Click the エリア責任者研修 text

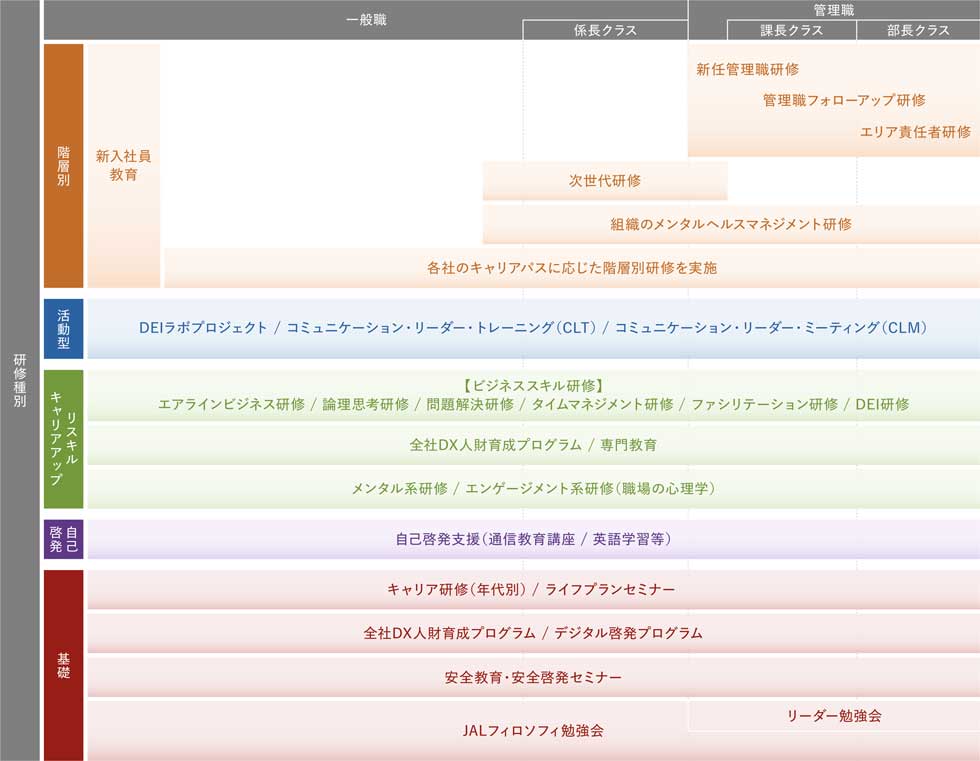click(915, 132)
